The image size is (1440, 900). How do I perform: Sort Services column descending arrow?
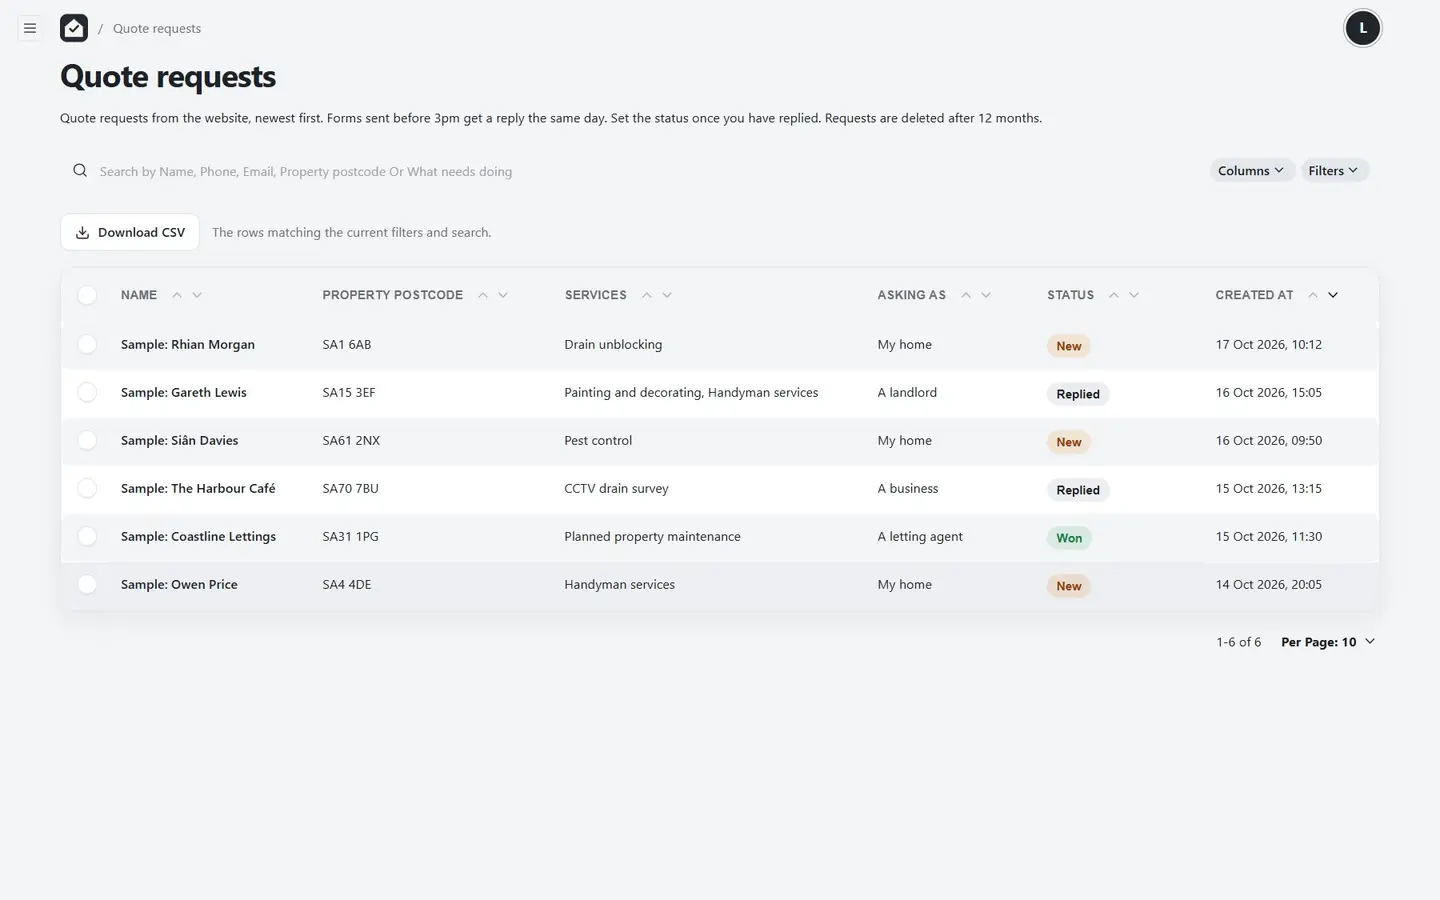(667, 295)
